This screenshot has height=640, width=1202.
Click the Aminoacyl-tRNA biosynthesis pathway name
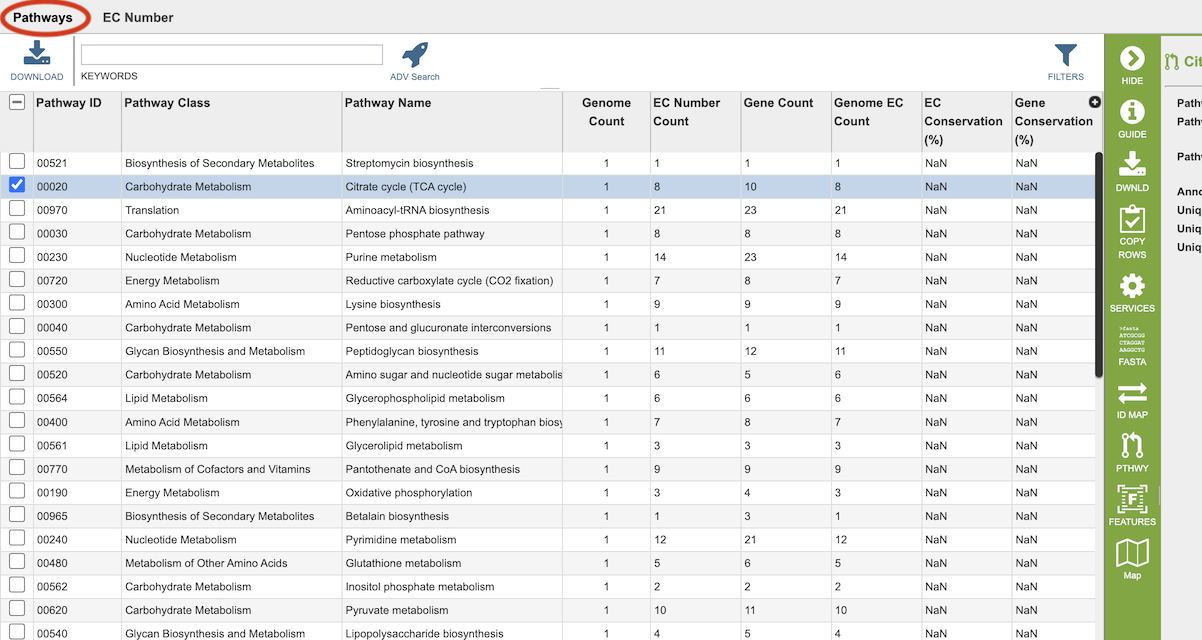(417, 210)
